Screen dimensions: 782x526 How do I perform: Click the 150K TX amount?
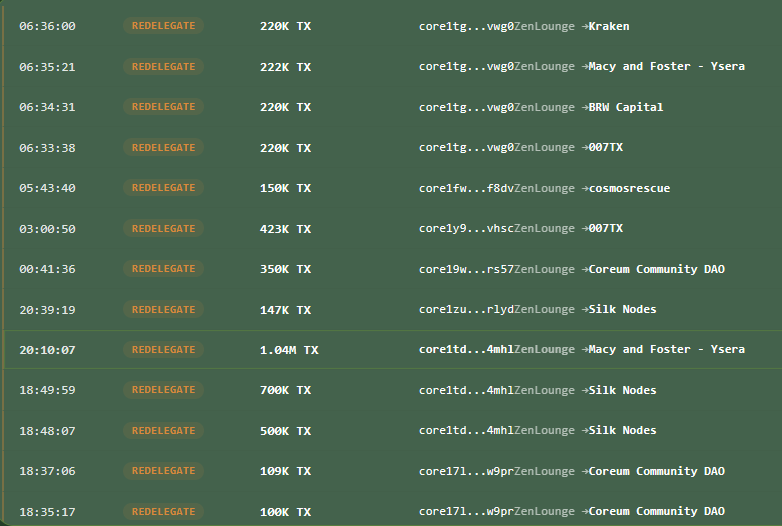click(x=285, y=188)
